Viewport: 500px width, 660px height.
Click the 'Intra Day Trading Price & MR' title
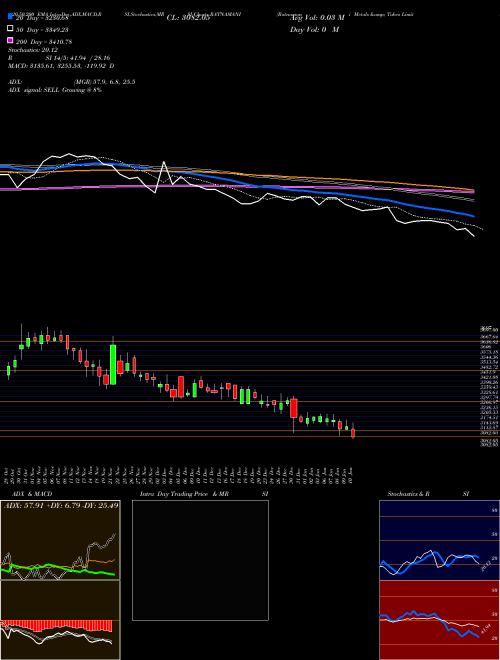click(x=184, y=494)
